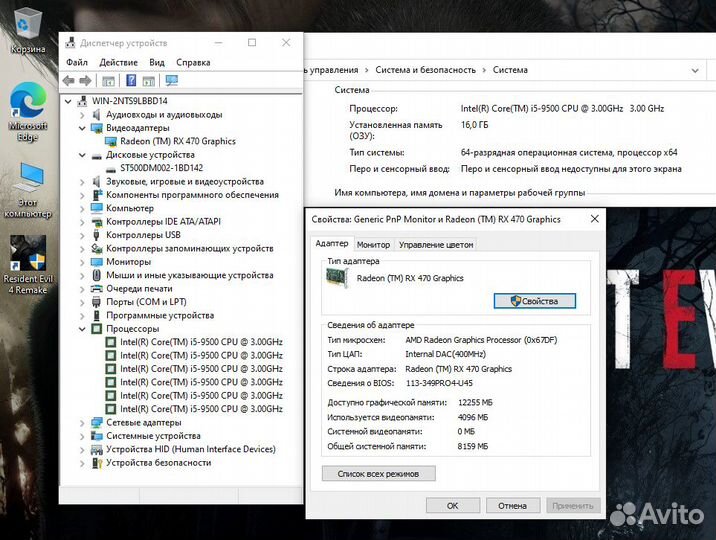Expand Звуковые, игровые и видеоустройства
This screenshot has width=716, height=540.
(82, 182)
